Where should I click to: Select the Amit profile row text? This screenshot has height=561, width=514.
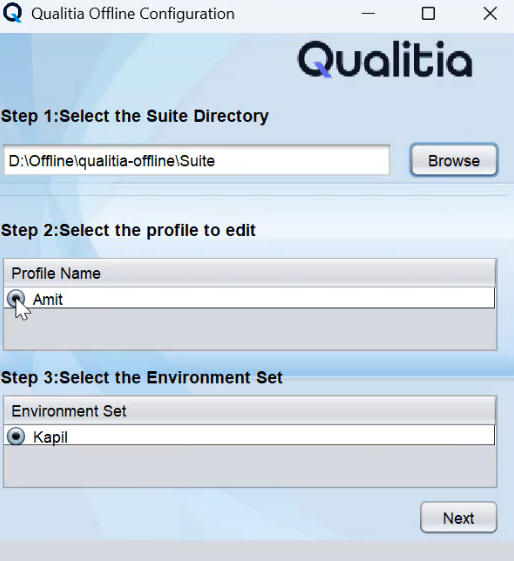click(x=48, y=299)
